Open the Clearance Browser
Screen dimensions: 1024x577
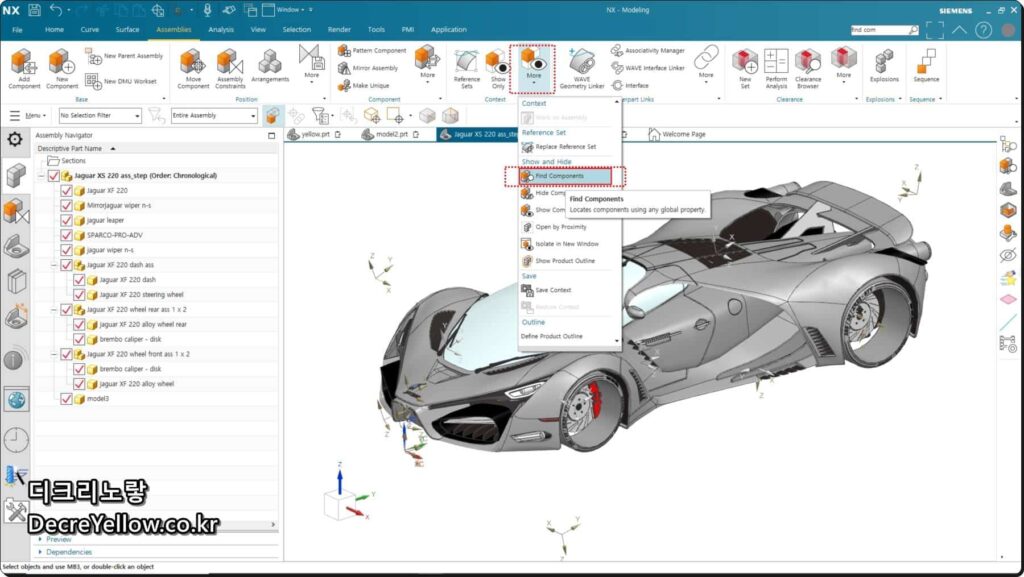tap(808, 68)
